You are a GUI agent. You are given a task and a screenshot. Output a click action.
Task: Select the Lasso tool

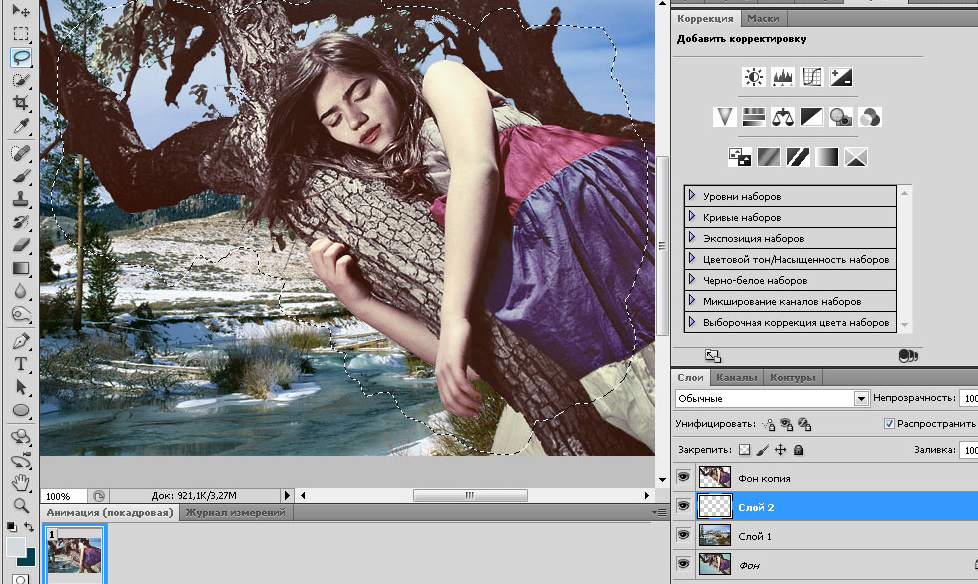[x=21, y=57]
